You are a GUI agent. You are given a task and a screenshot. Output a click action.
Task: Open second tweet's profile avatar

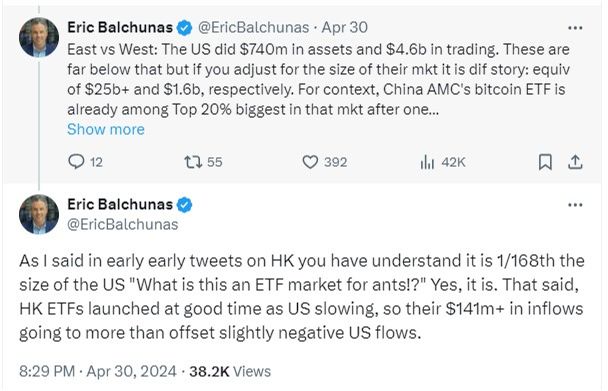39,214
